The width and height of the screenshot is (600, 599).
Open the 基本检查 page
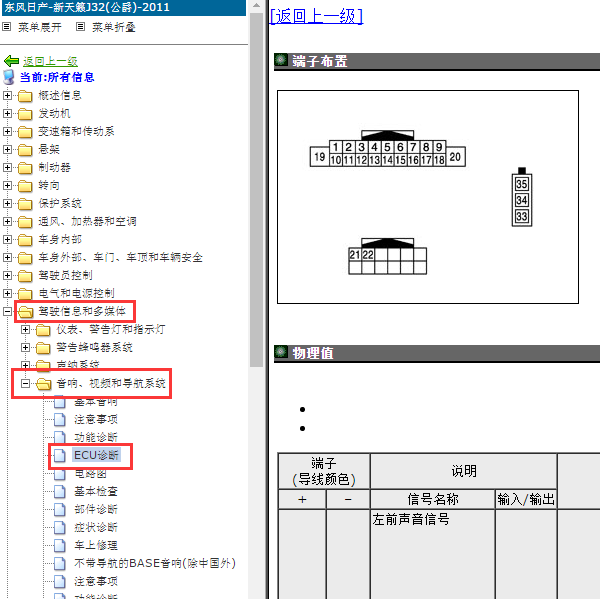[x=96, y=491]
